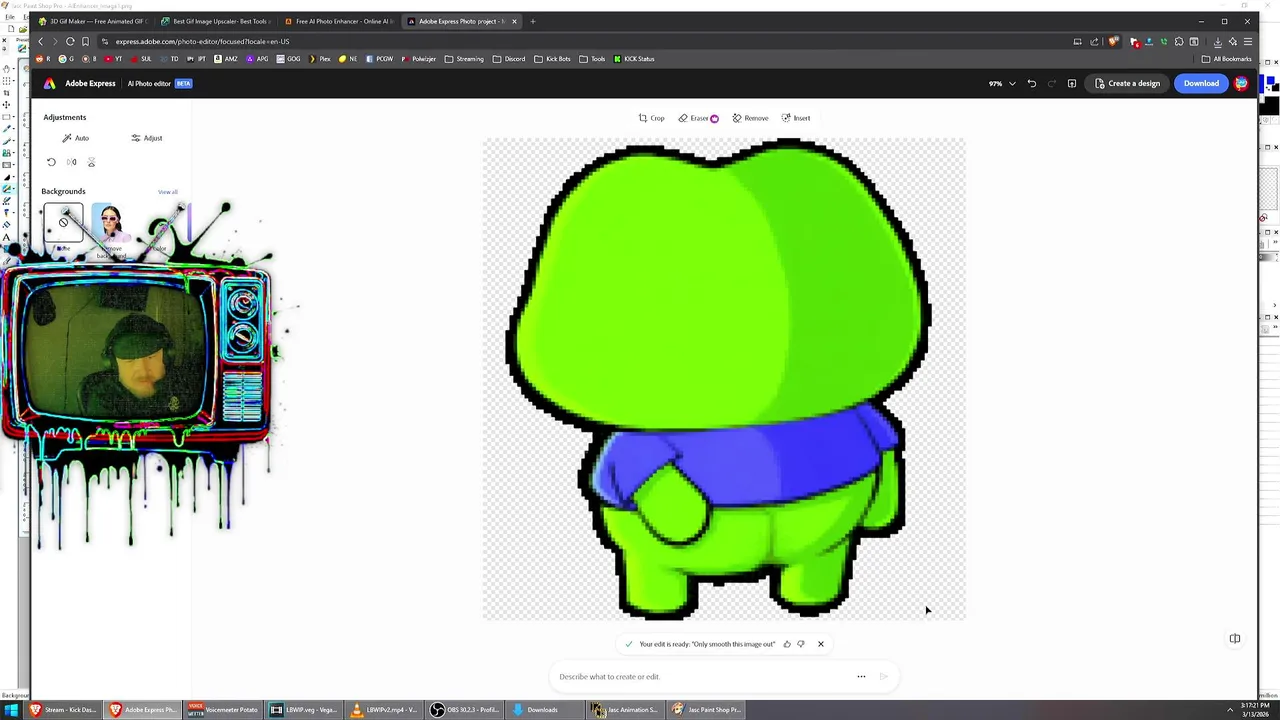Open the KICK Status bookmark
Screen dimensions: 1280x720
pyautogui.click(x=634, y=59)
